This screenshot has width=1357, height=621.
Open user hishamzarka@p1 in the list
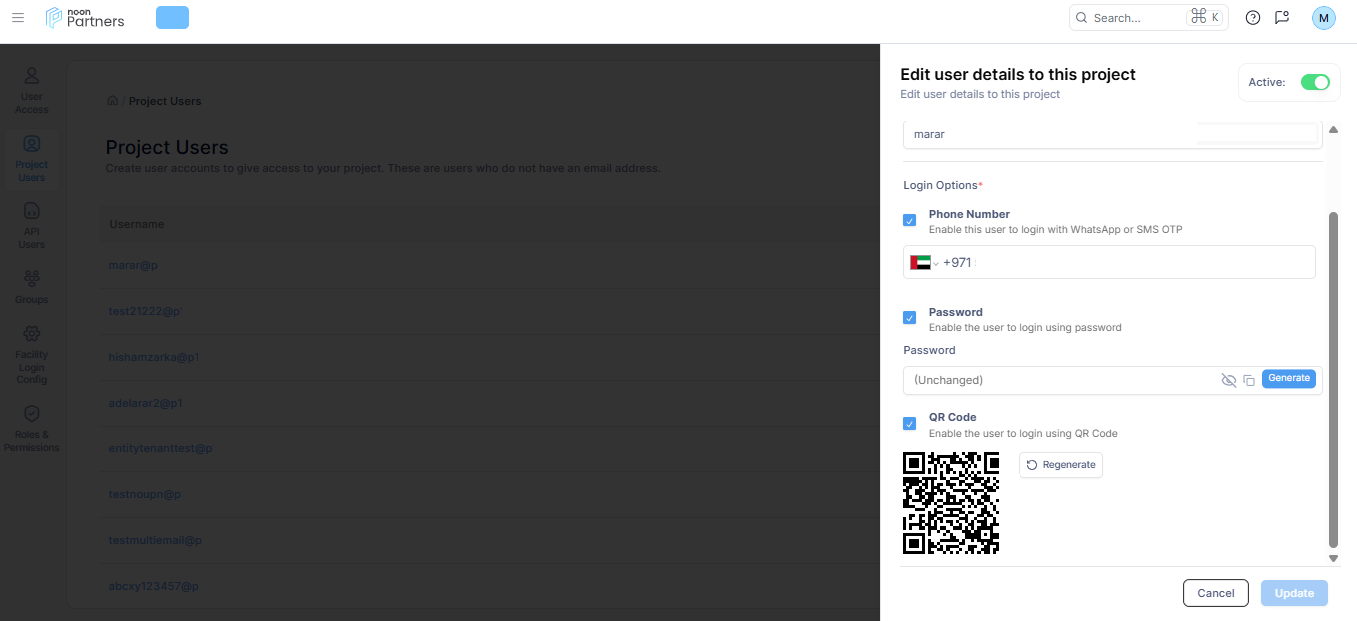coord(154,357)
